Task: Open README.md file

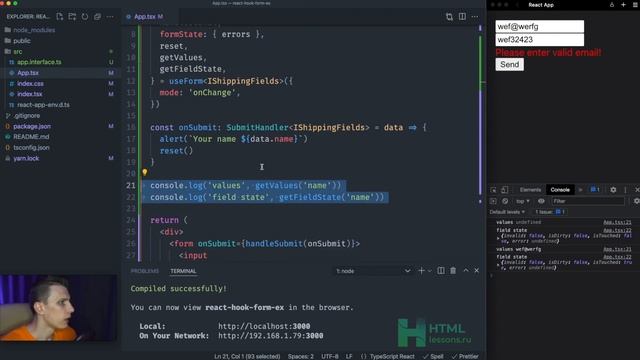Action: point(31,137)
